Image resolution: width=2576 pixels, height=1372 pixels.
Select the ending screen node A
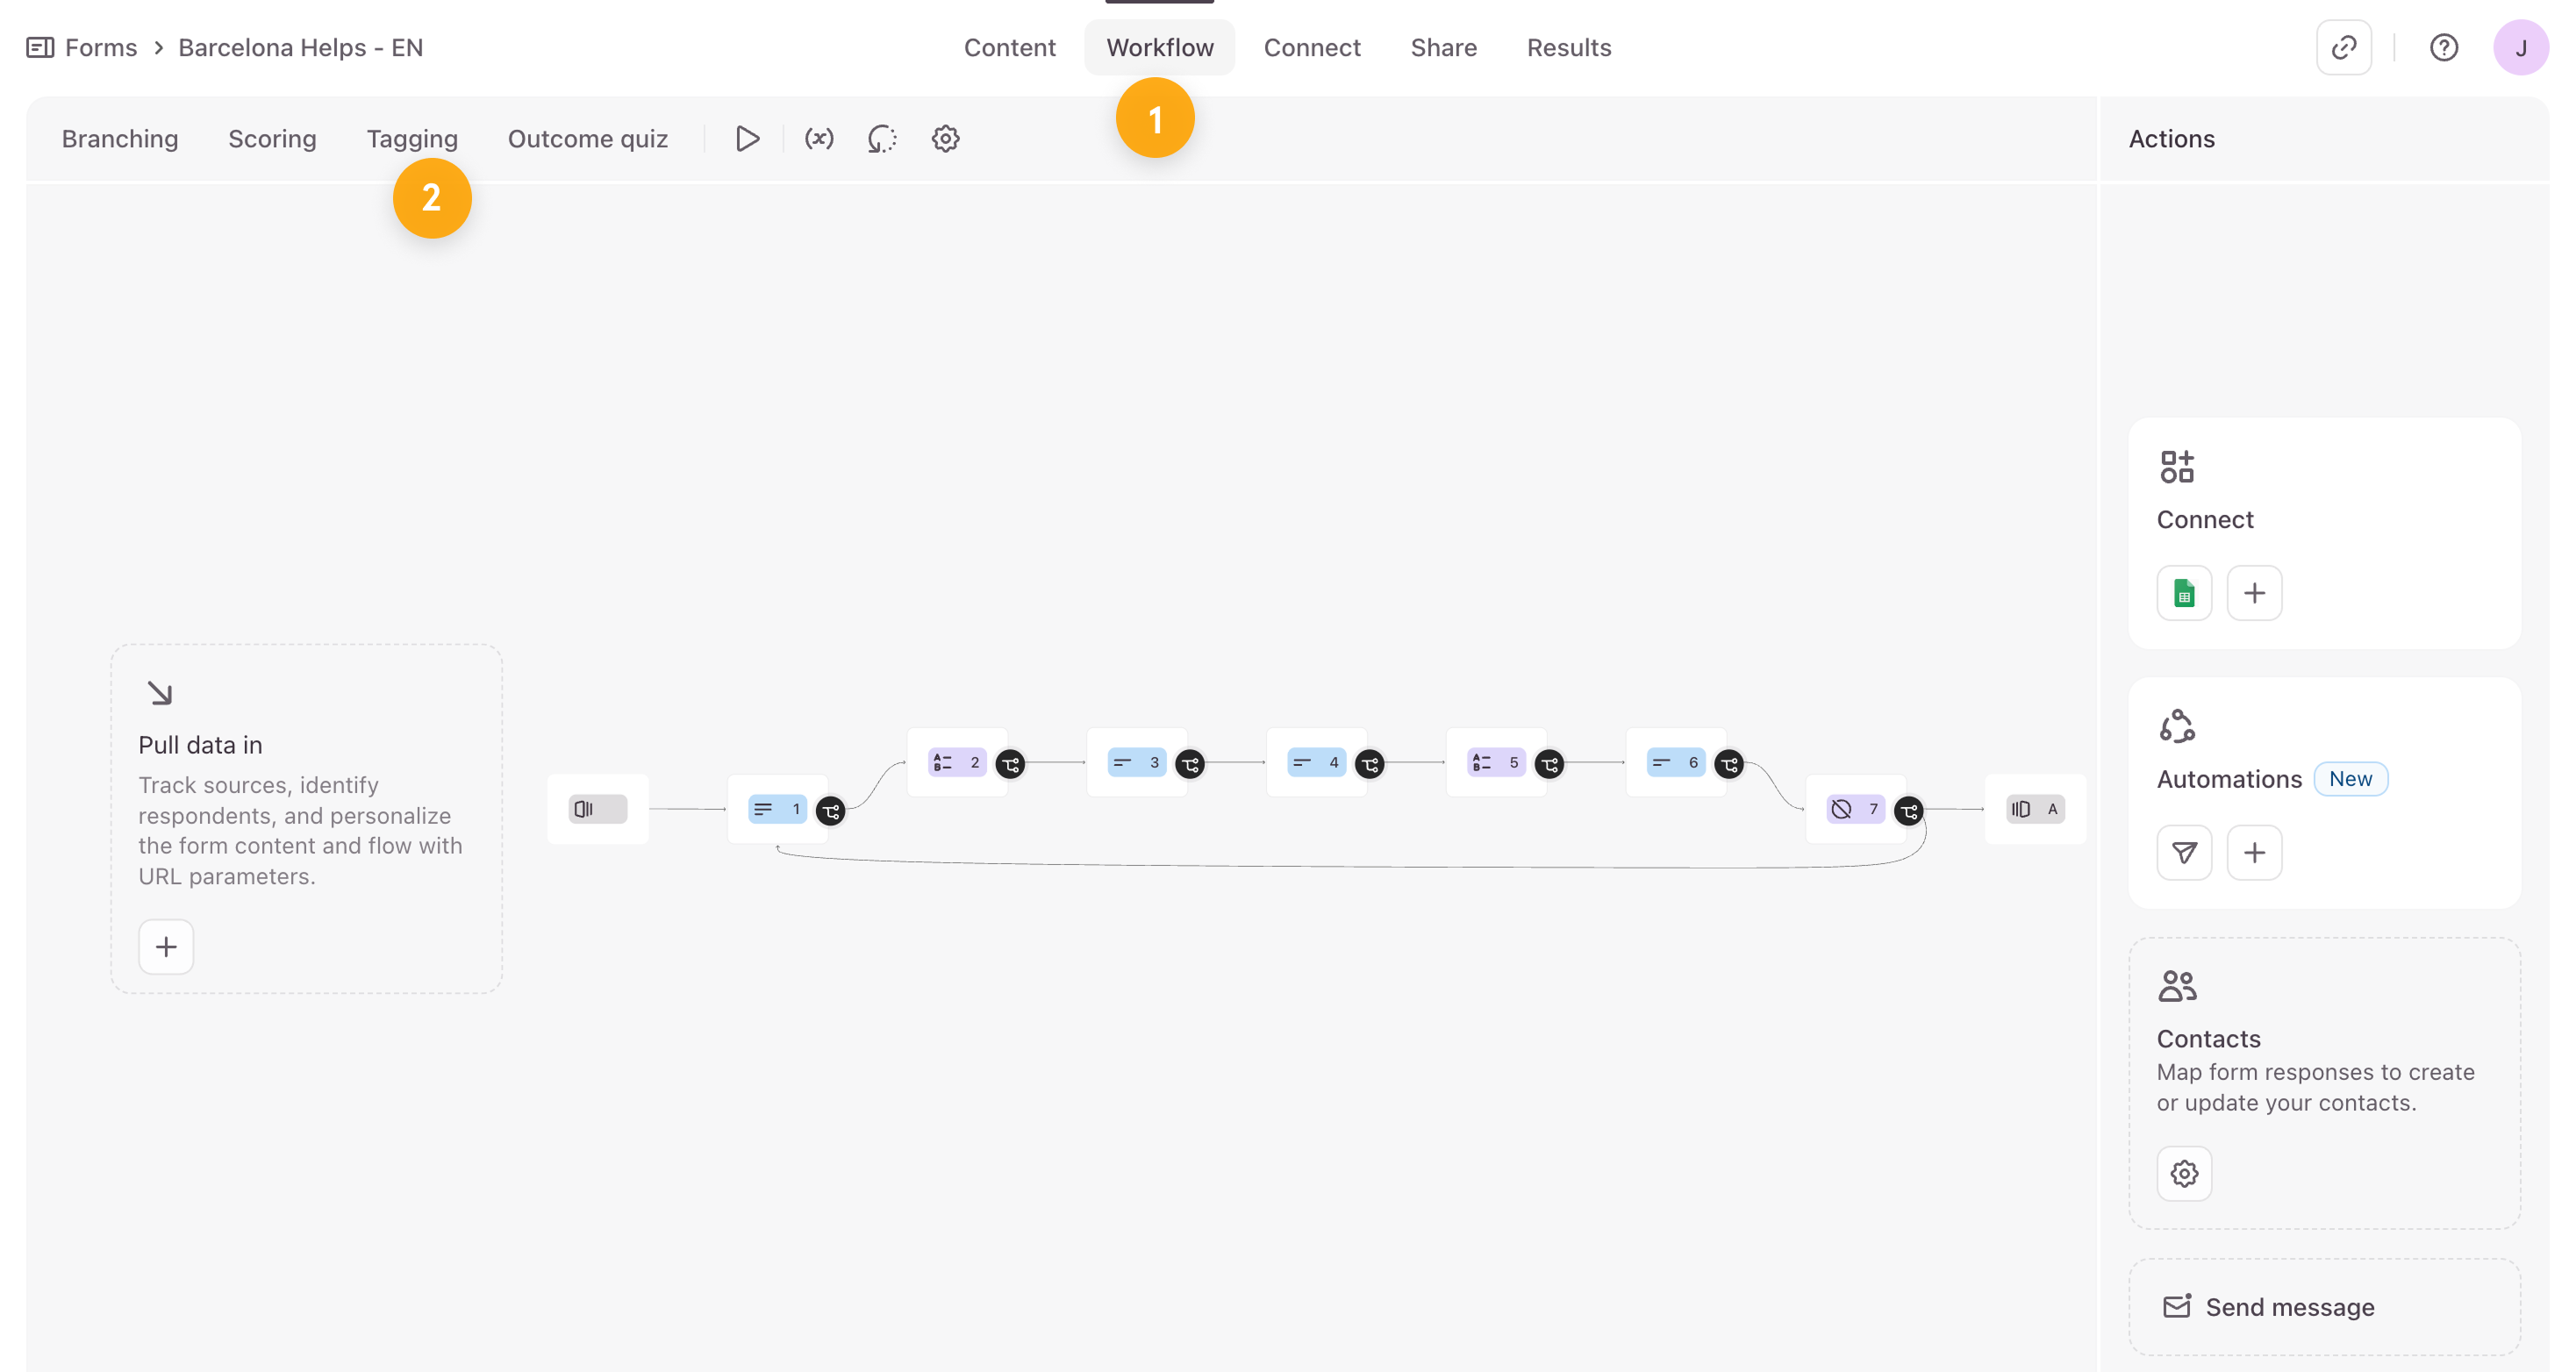pyautogui.click(x=2034, y=808)
